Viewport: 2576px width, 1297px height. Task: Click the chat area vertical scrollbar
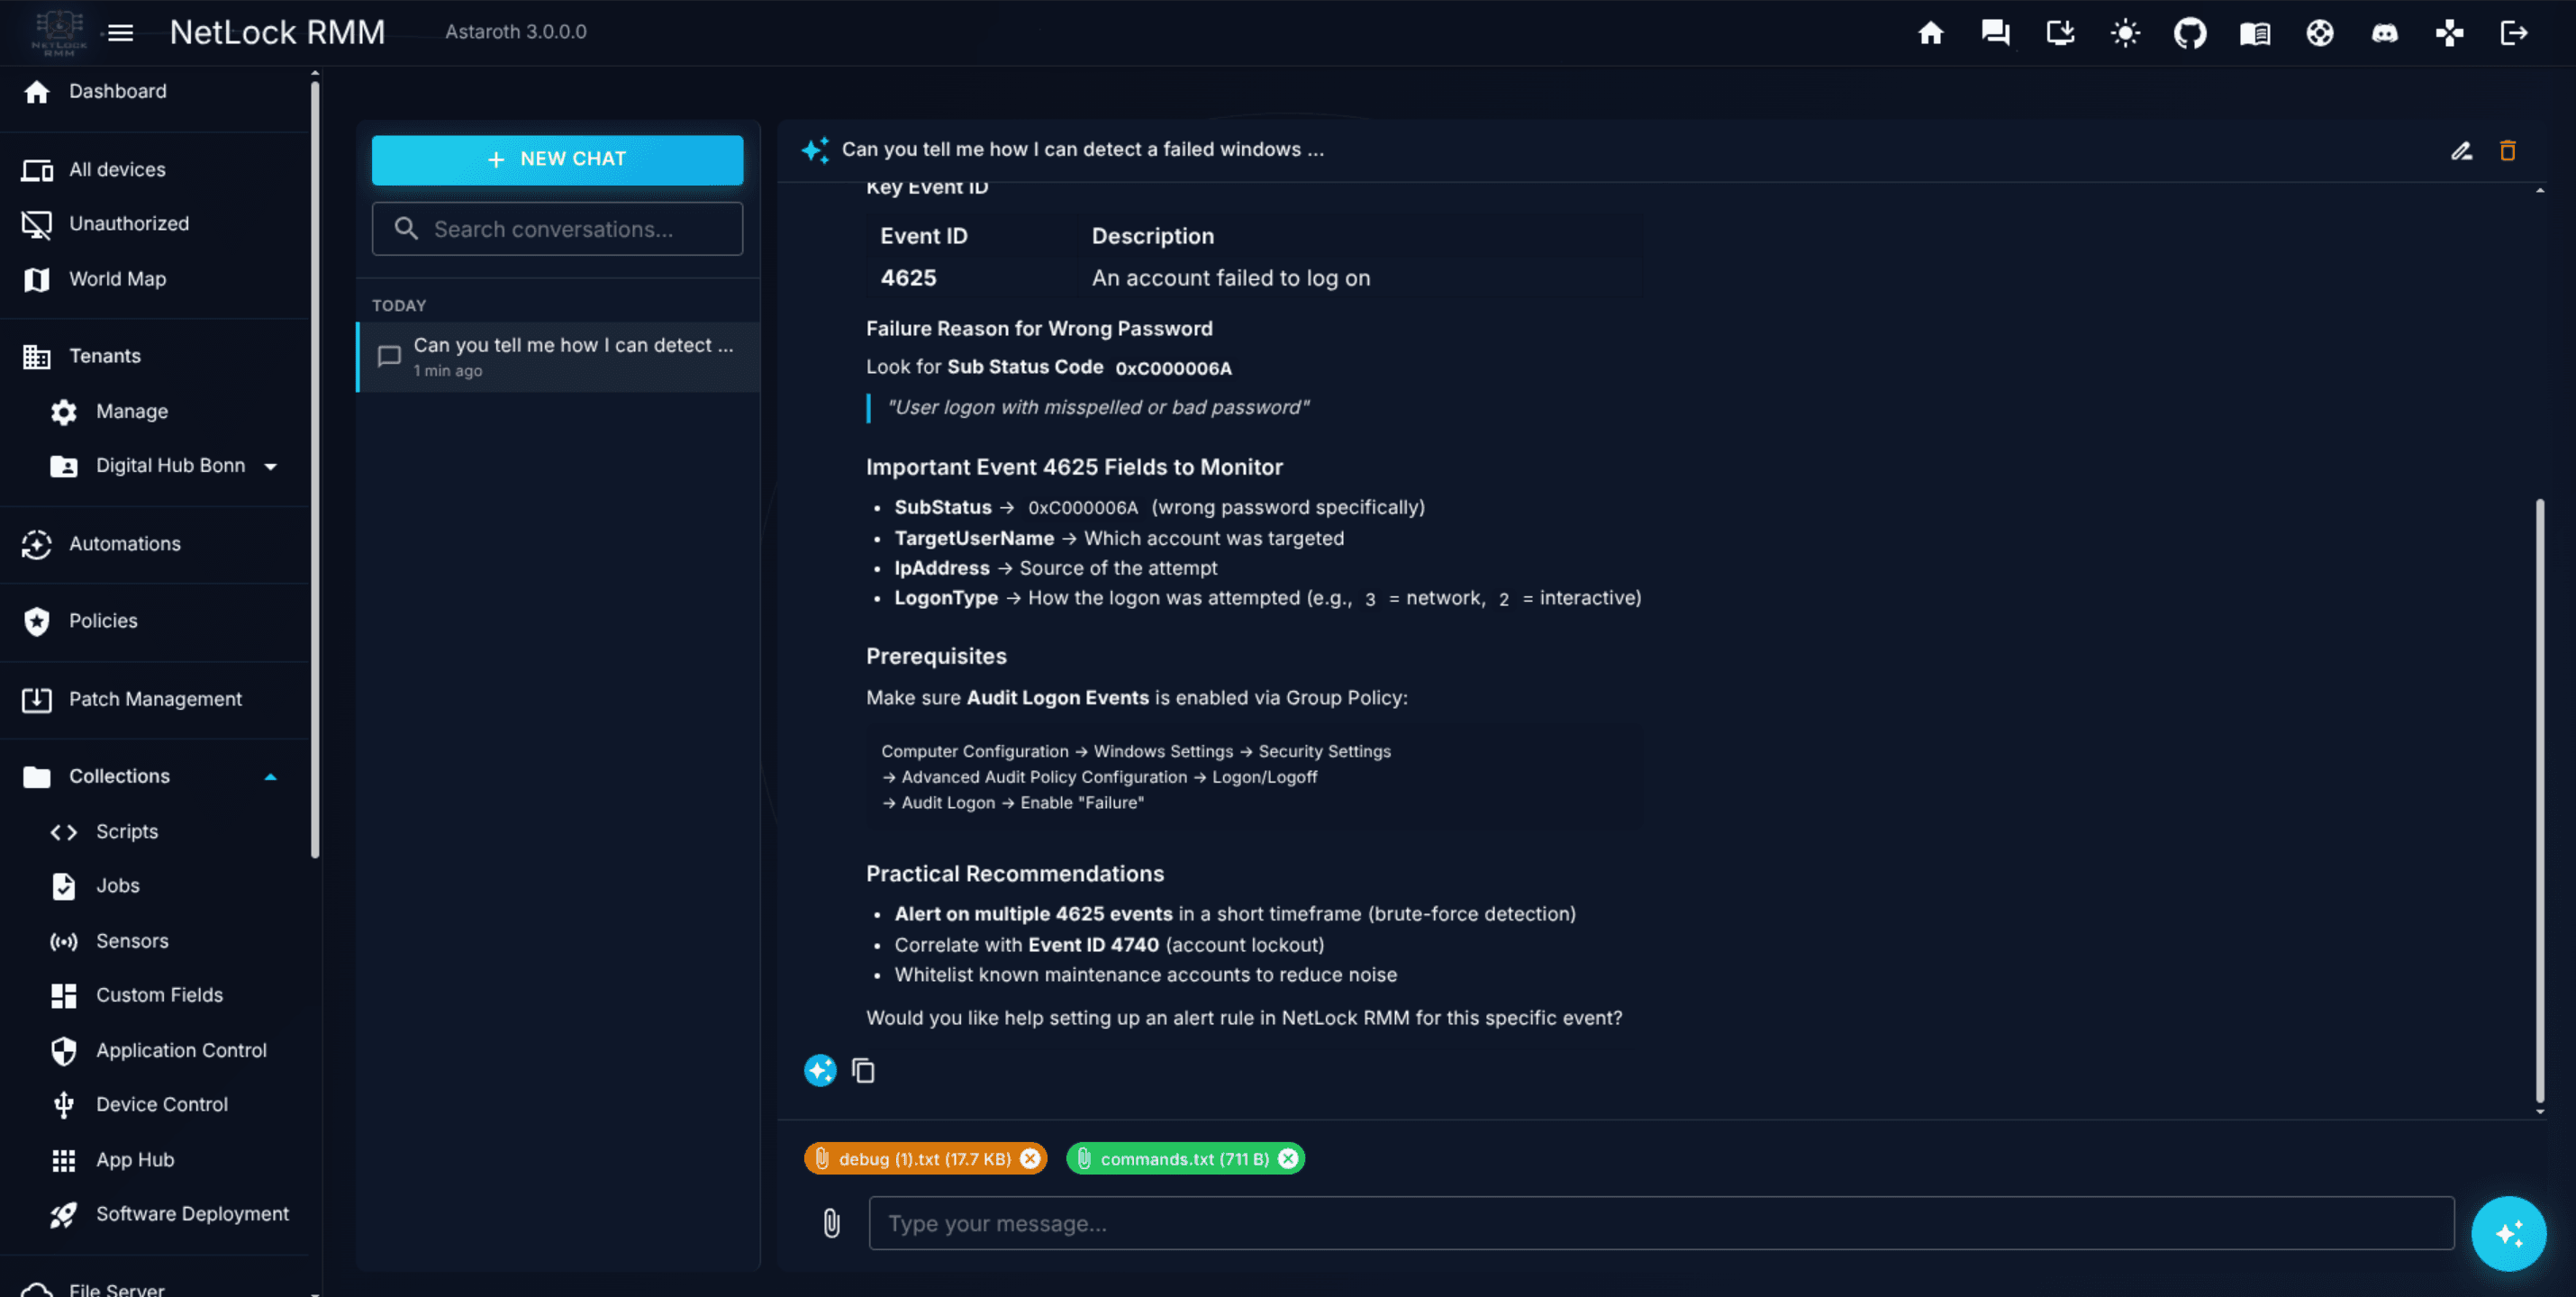pos(2539,800)
